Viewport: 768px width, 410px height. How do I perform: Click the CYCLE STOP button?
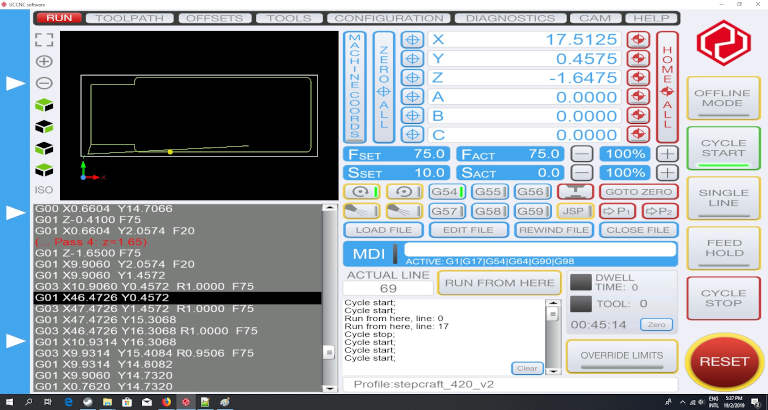[x=723, y=298]
